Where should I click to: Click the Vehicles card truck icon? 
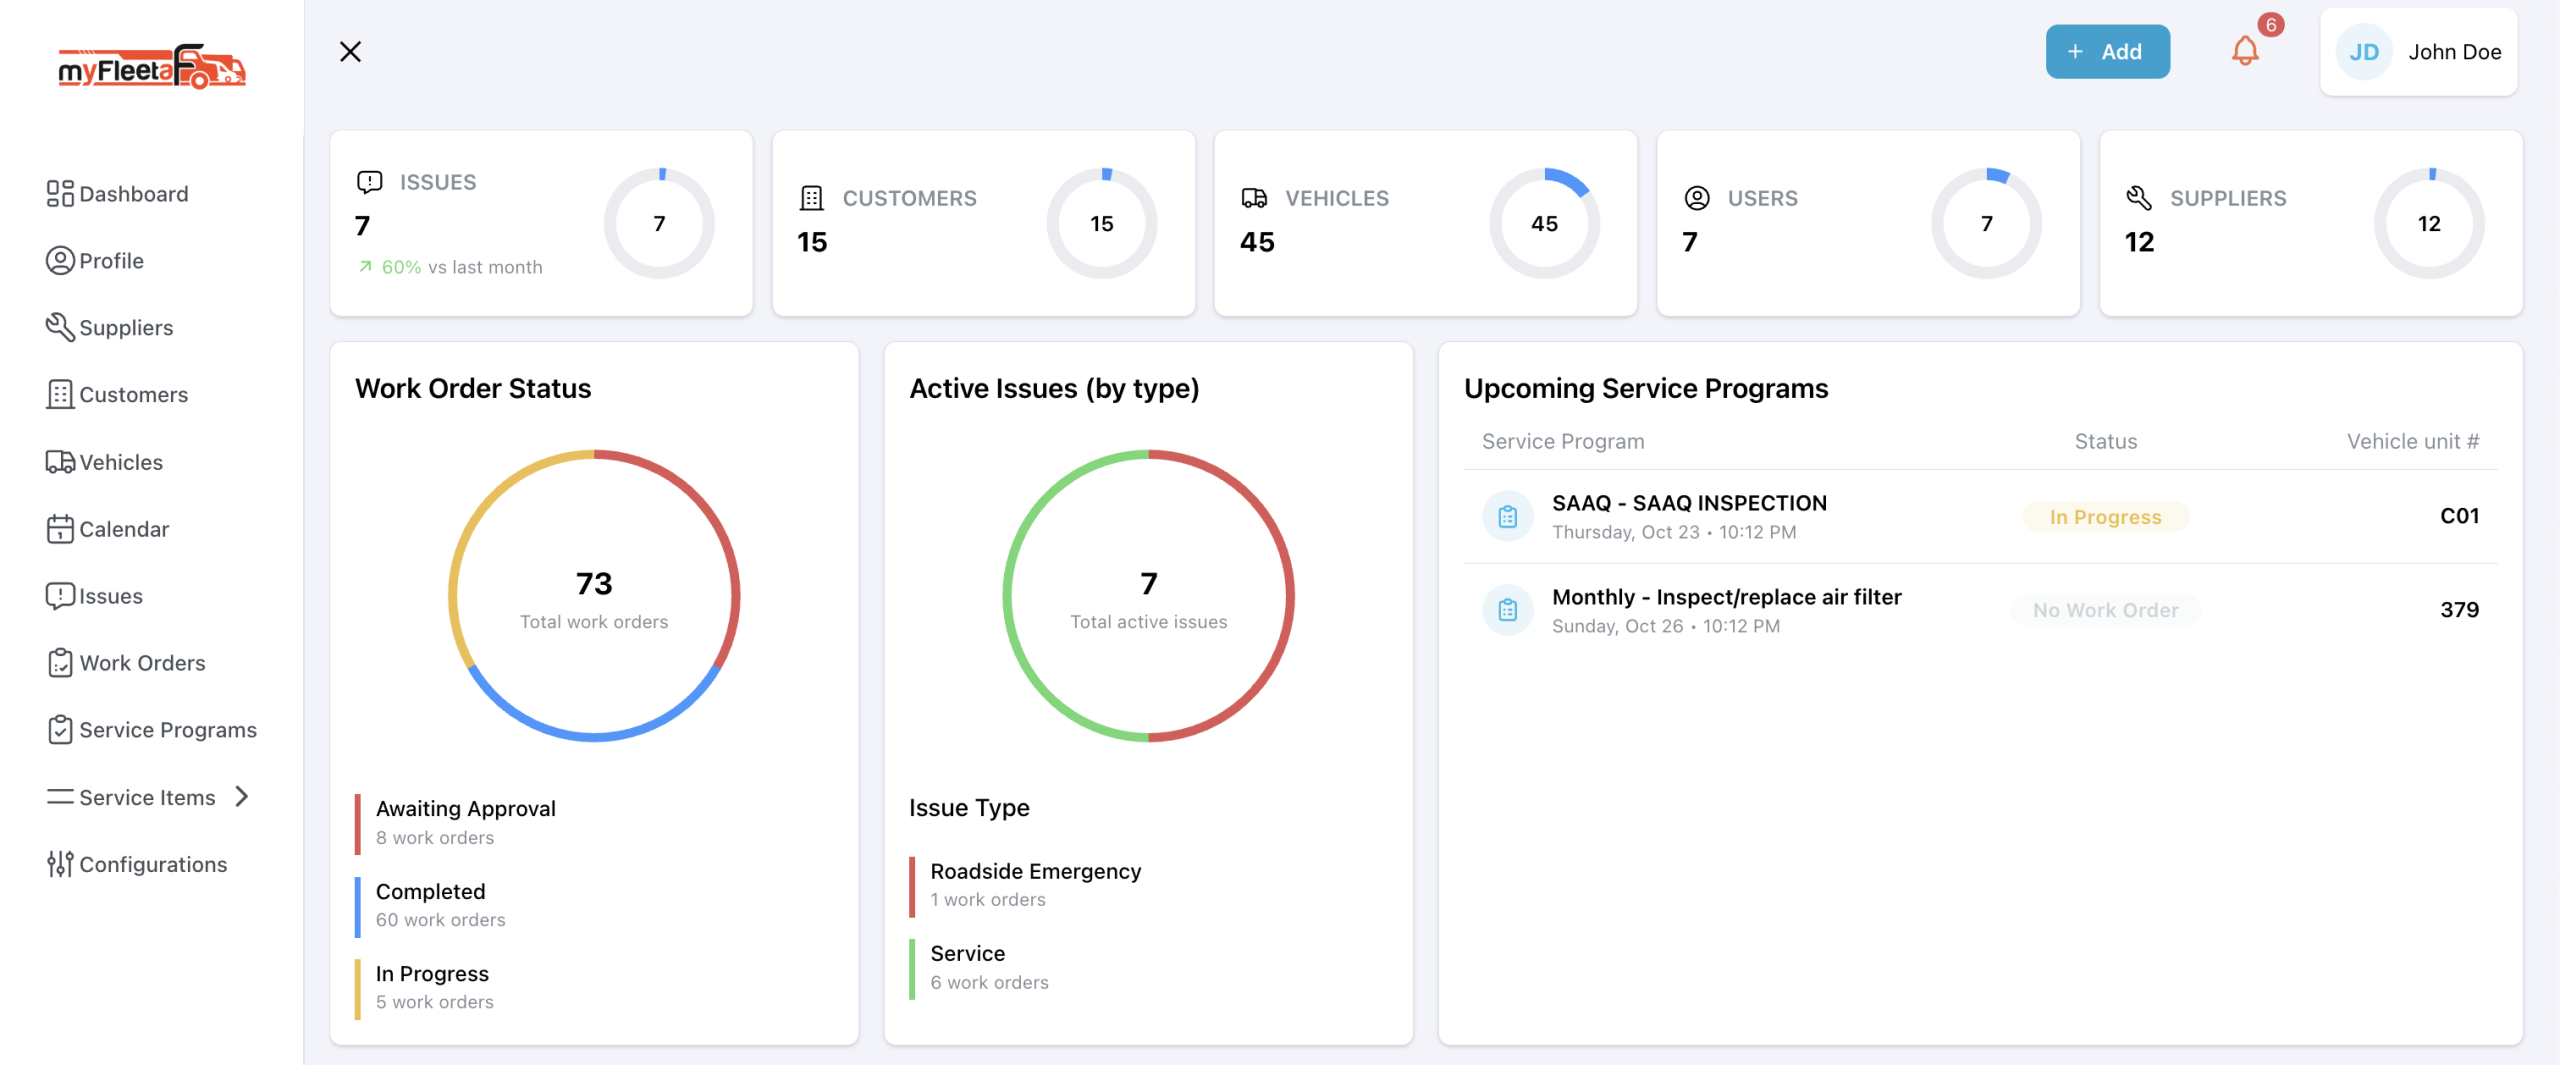click(x=1254, y=198)
